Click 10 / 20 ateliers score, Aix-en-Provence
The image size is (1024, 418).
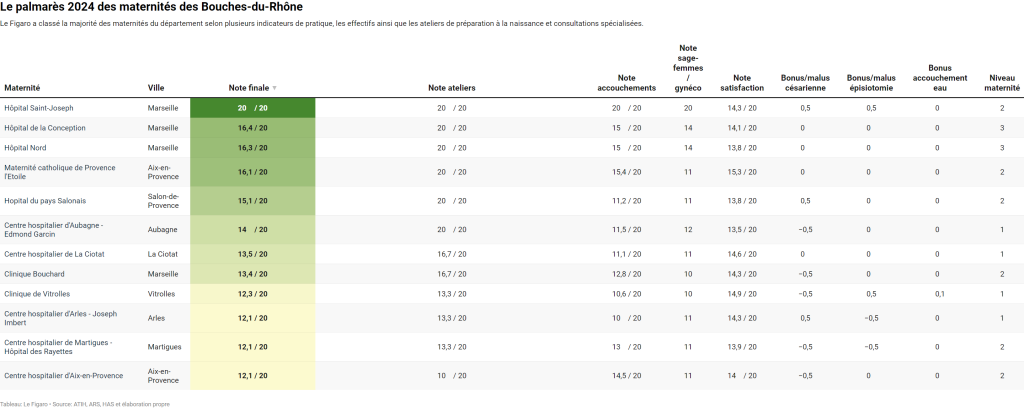452,376
